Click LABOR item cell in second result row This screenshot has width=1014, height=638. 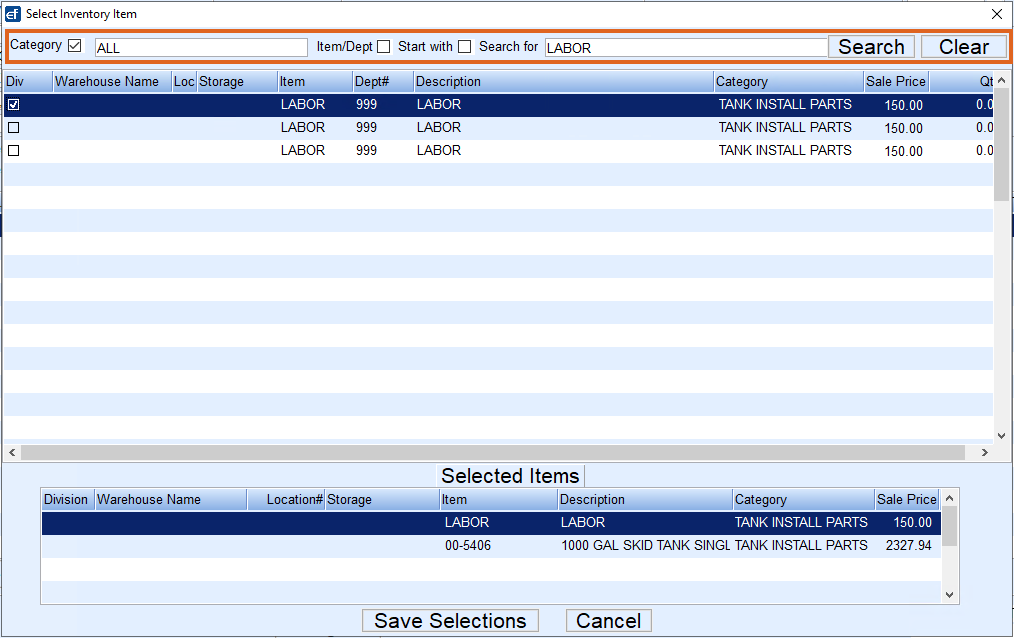(303, 127)
